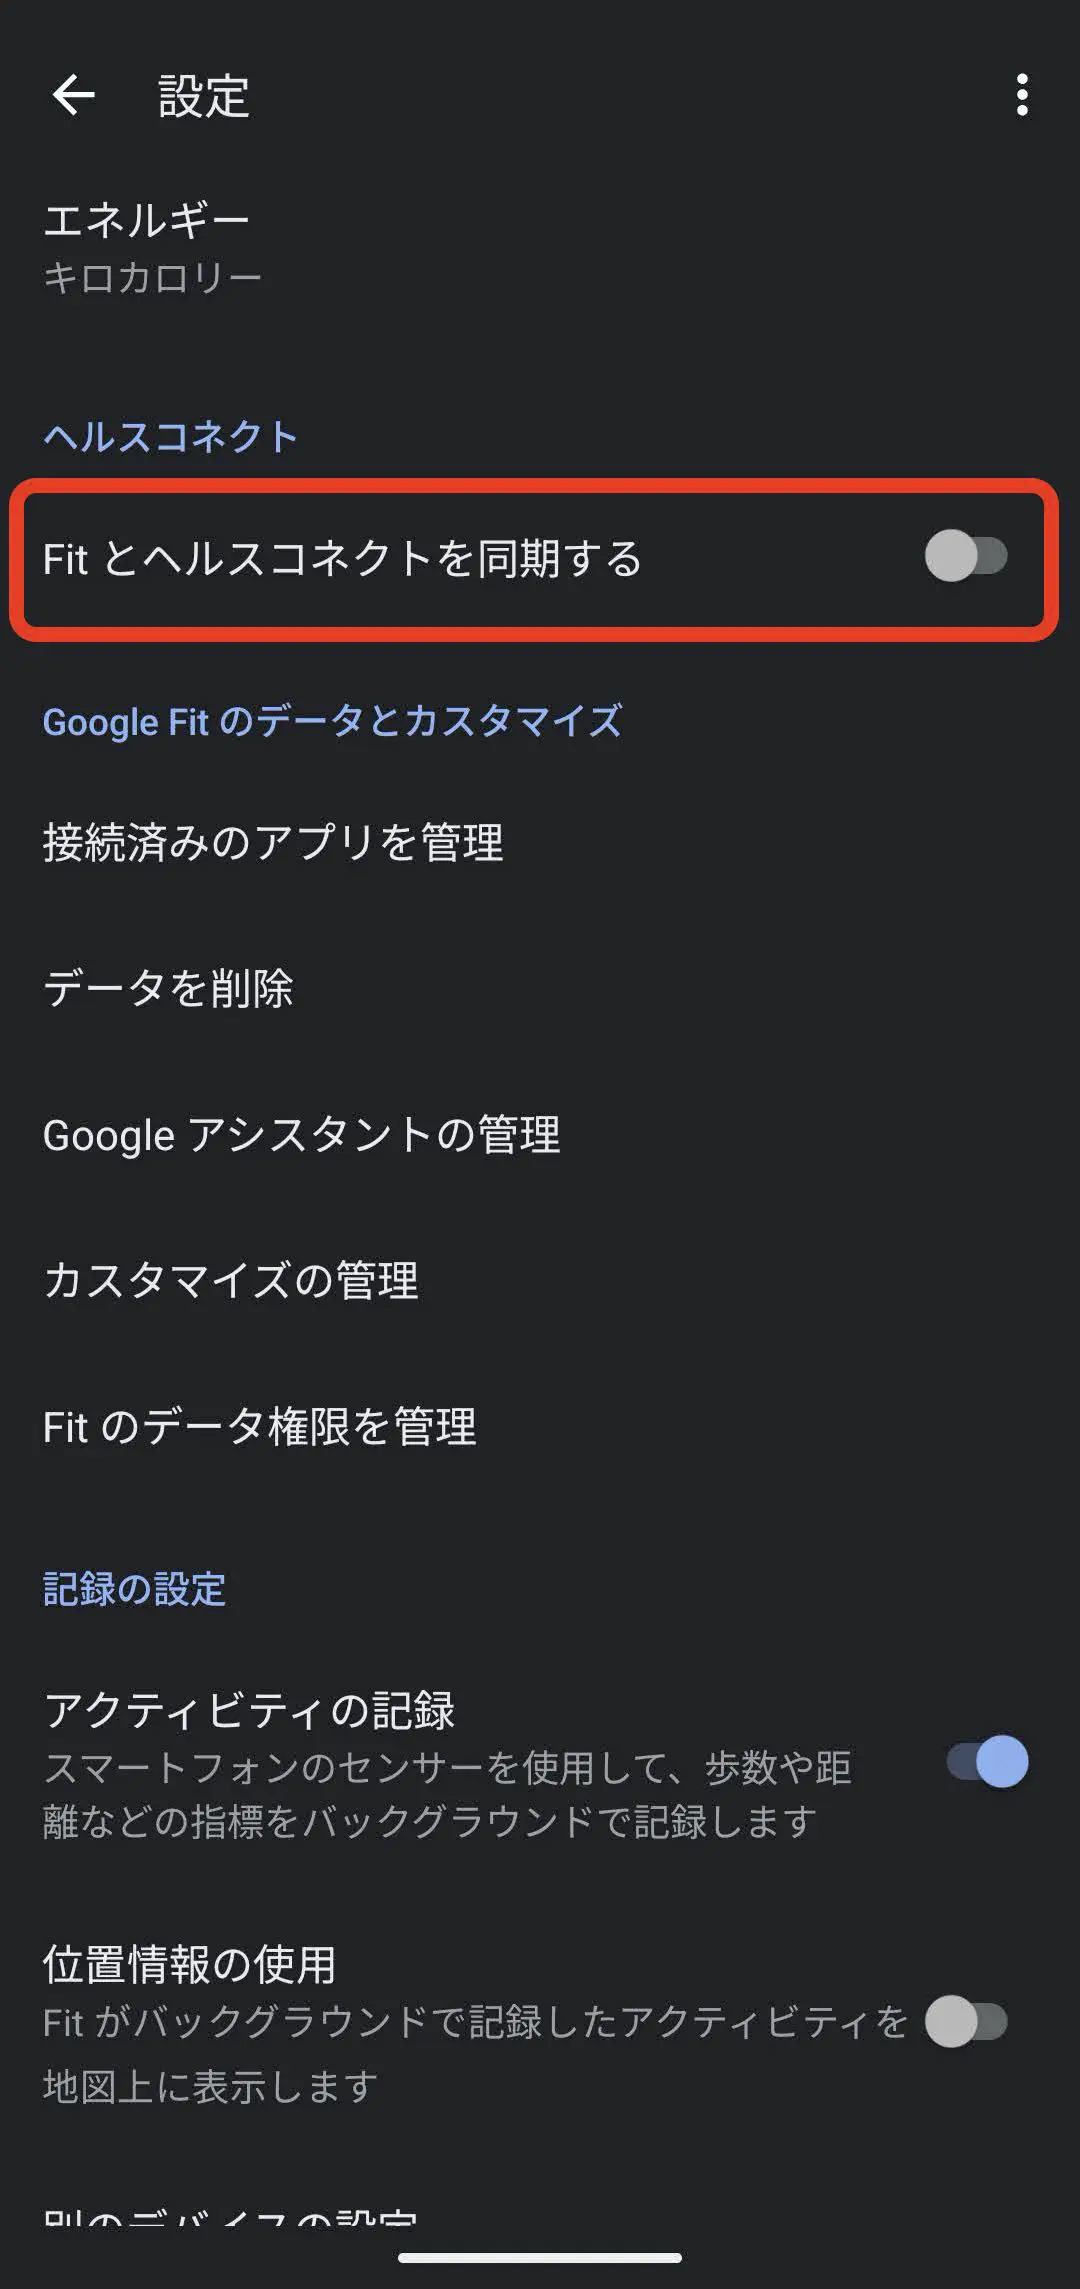Tap the bottom home gesture bar
Viewport: 1080px width, 2289px height.
(x=540, y=2258)
